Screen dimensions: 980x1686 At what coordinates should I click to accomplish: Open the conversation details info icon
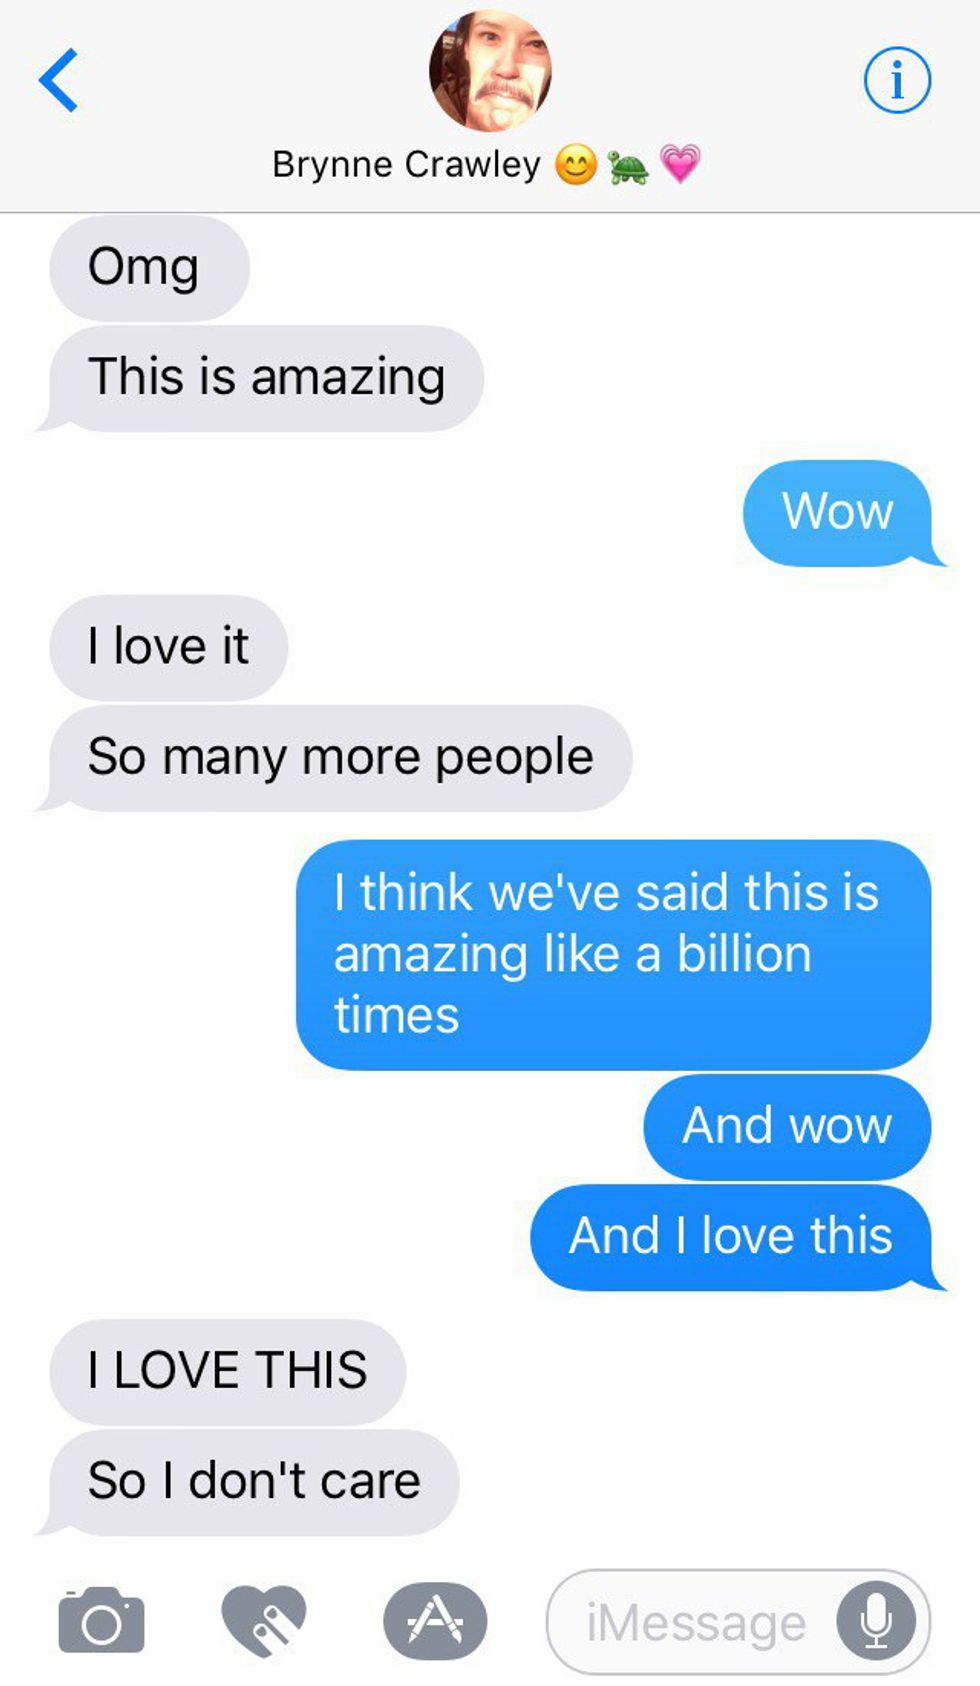pos(897,80)
